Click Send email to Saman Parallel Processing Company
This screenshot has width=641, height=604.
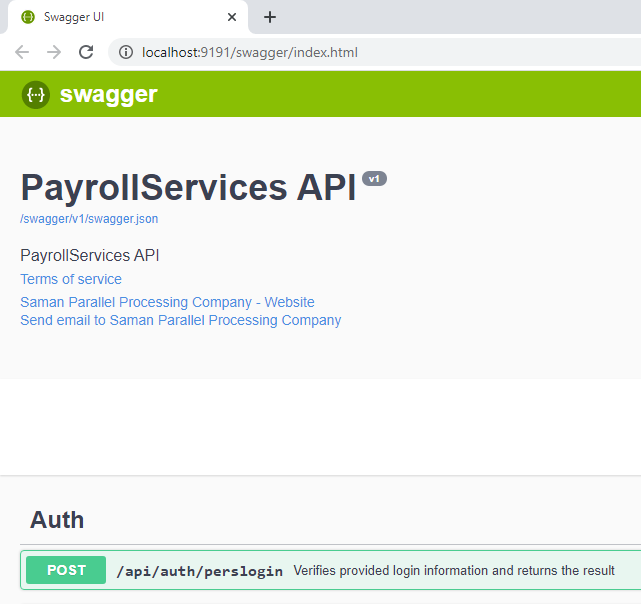[x=181, y=320]
